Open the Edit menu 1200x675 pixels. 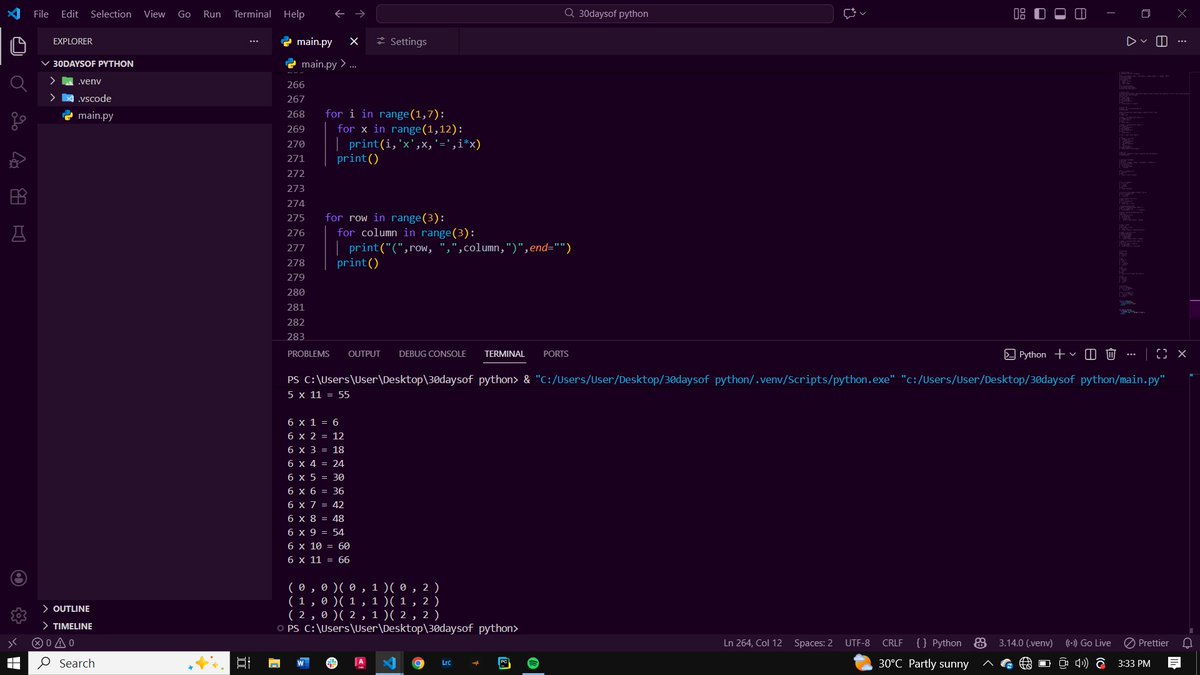click(70, 14)
